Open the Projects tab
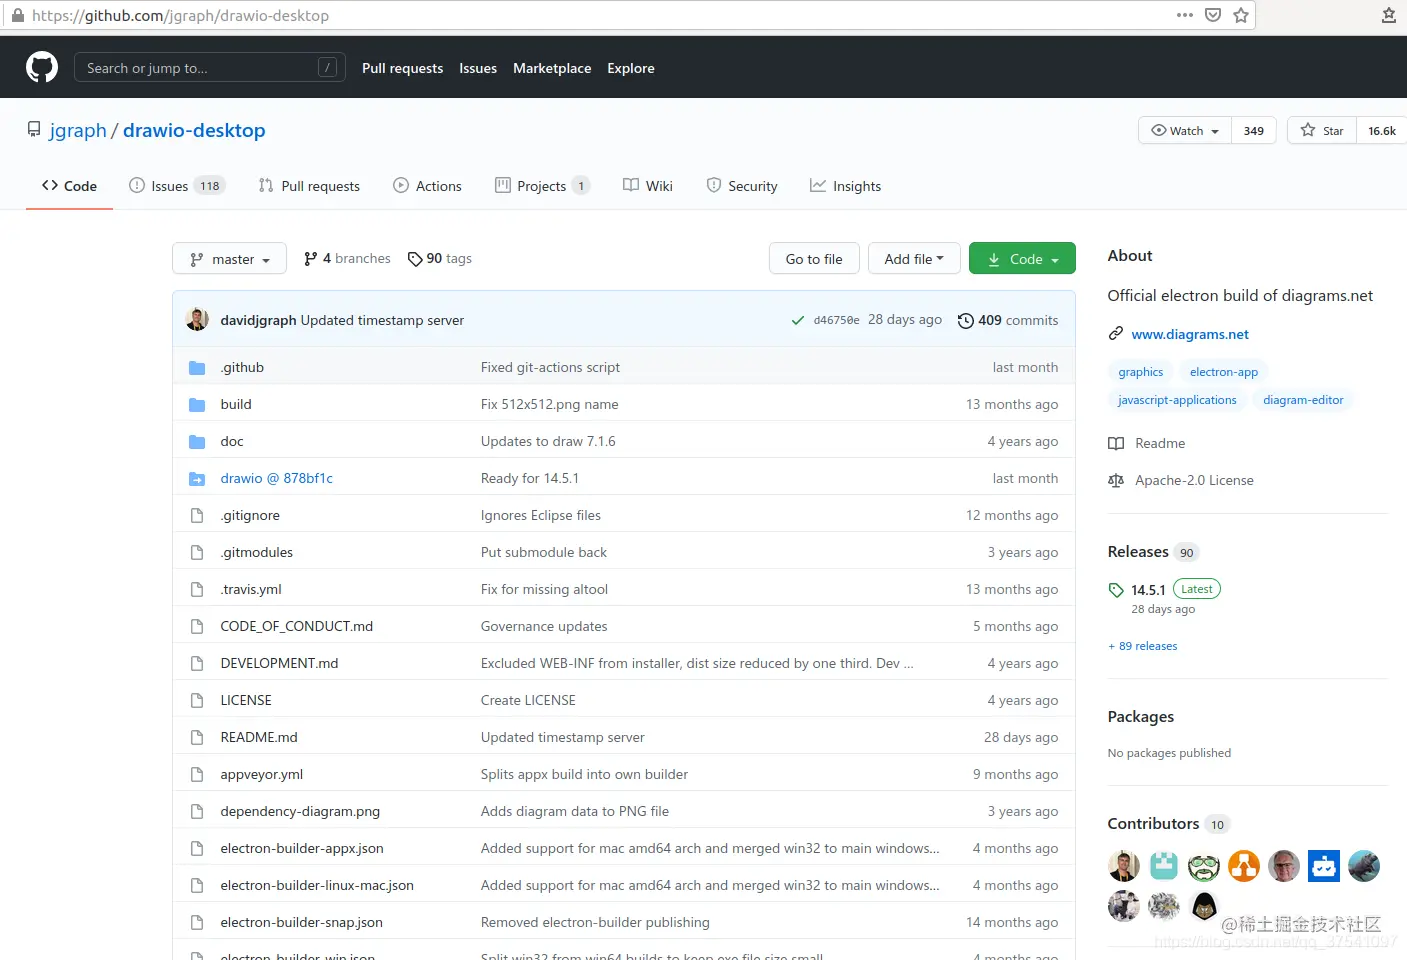 tap(542, 186)
